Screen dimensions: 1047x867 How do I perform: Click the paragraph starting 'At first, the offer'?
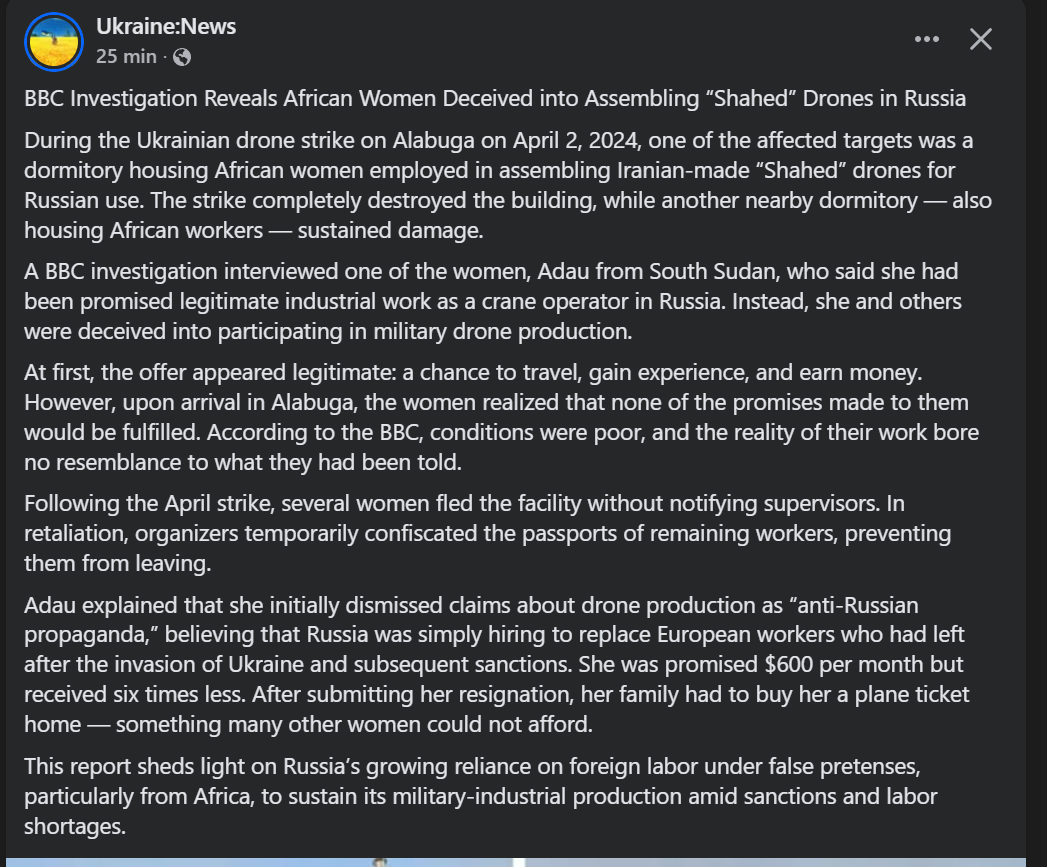(x=501, y=417)
